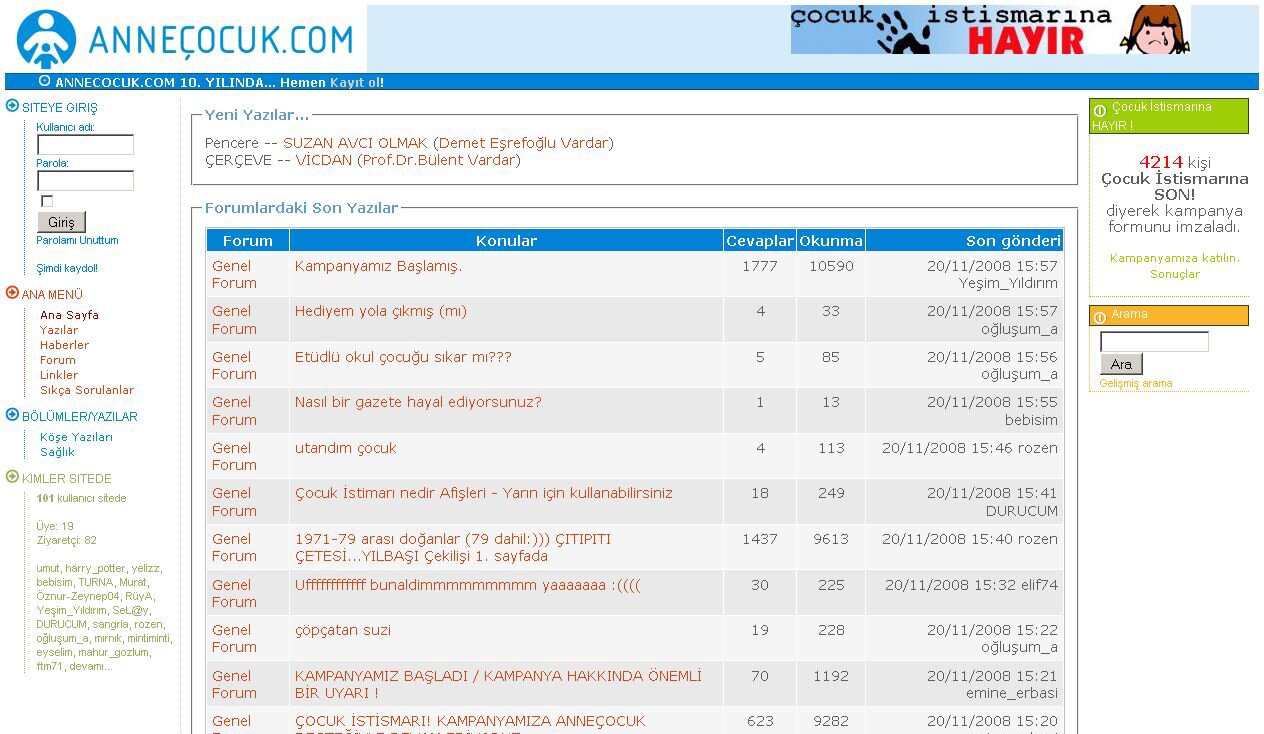The height and width of the screenshot is (734, 1264).
Task: Click the Çocuk İstismarına Hayır panel icon
Action: 1100,111
